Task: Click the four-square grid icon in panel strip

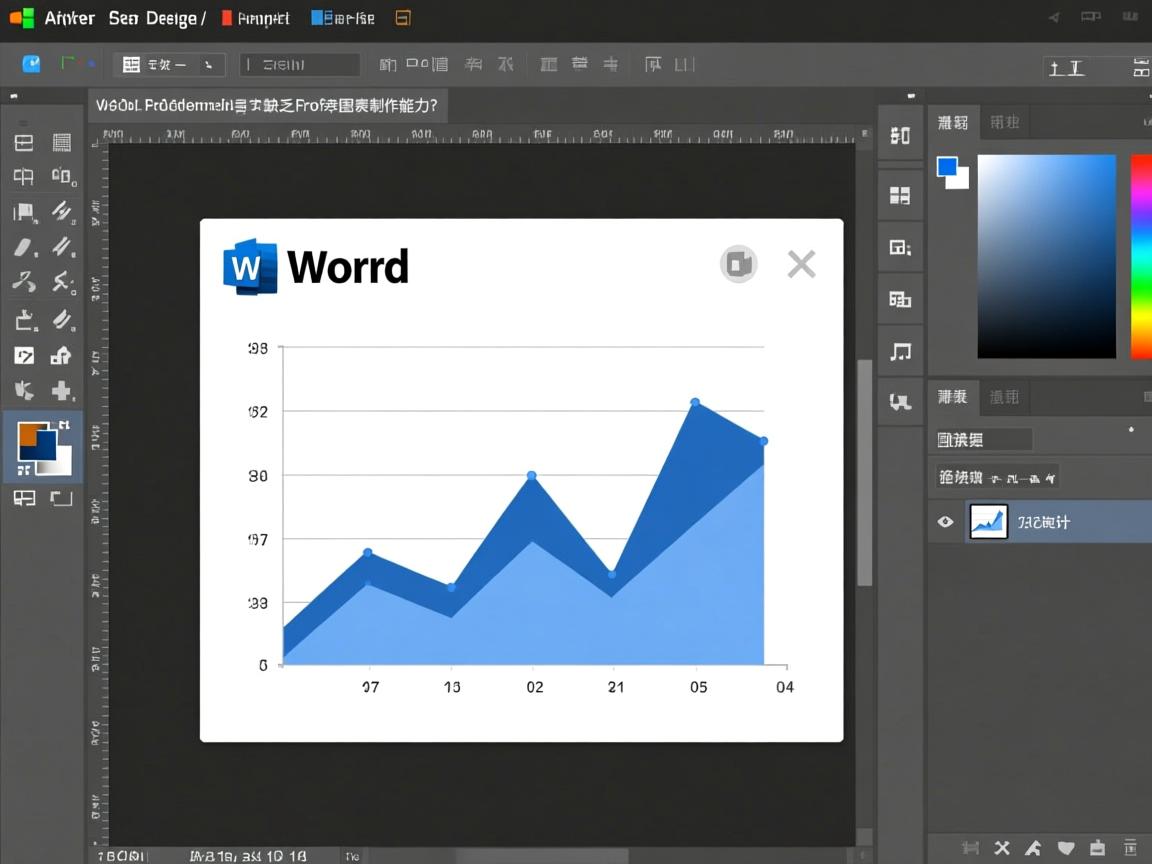Action: 900,196
